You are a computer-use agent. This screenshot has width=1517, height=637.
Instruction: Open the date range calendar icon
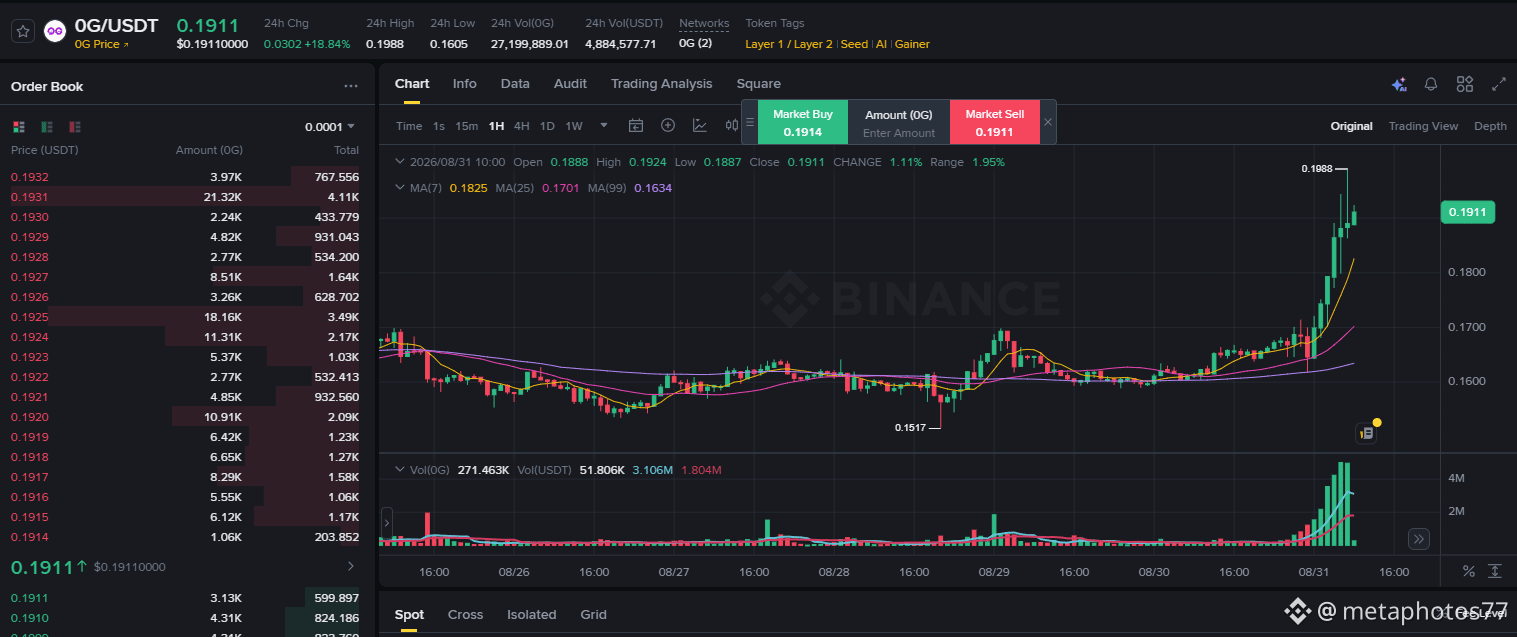pos(635,126)
